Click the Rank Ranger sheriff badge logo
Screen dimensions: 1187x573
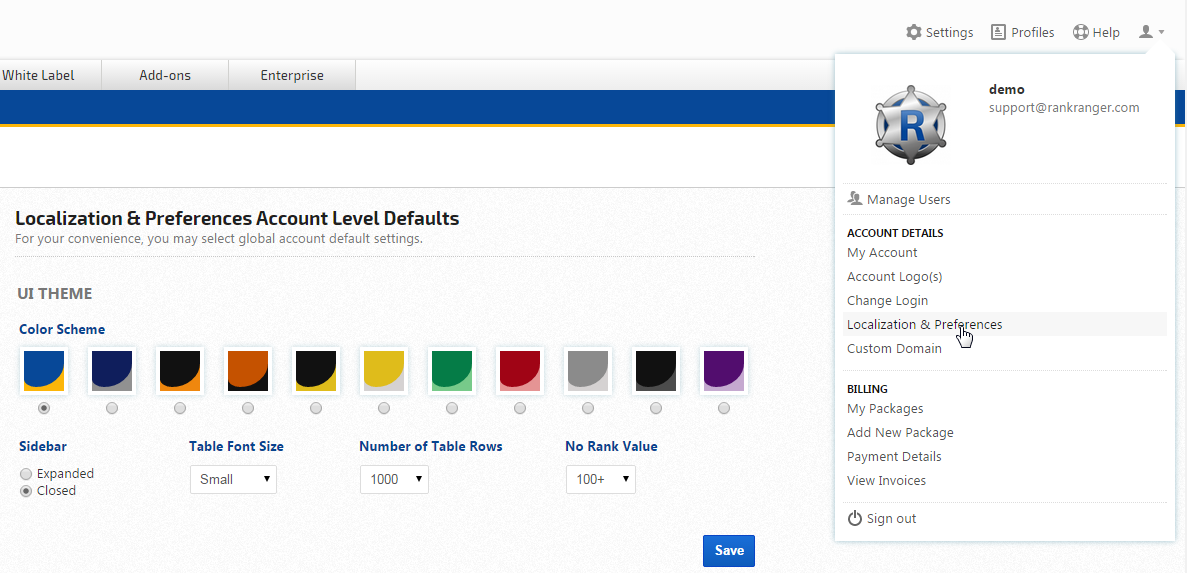(911, 124)
